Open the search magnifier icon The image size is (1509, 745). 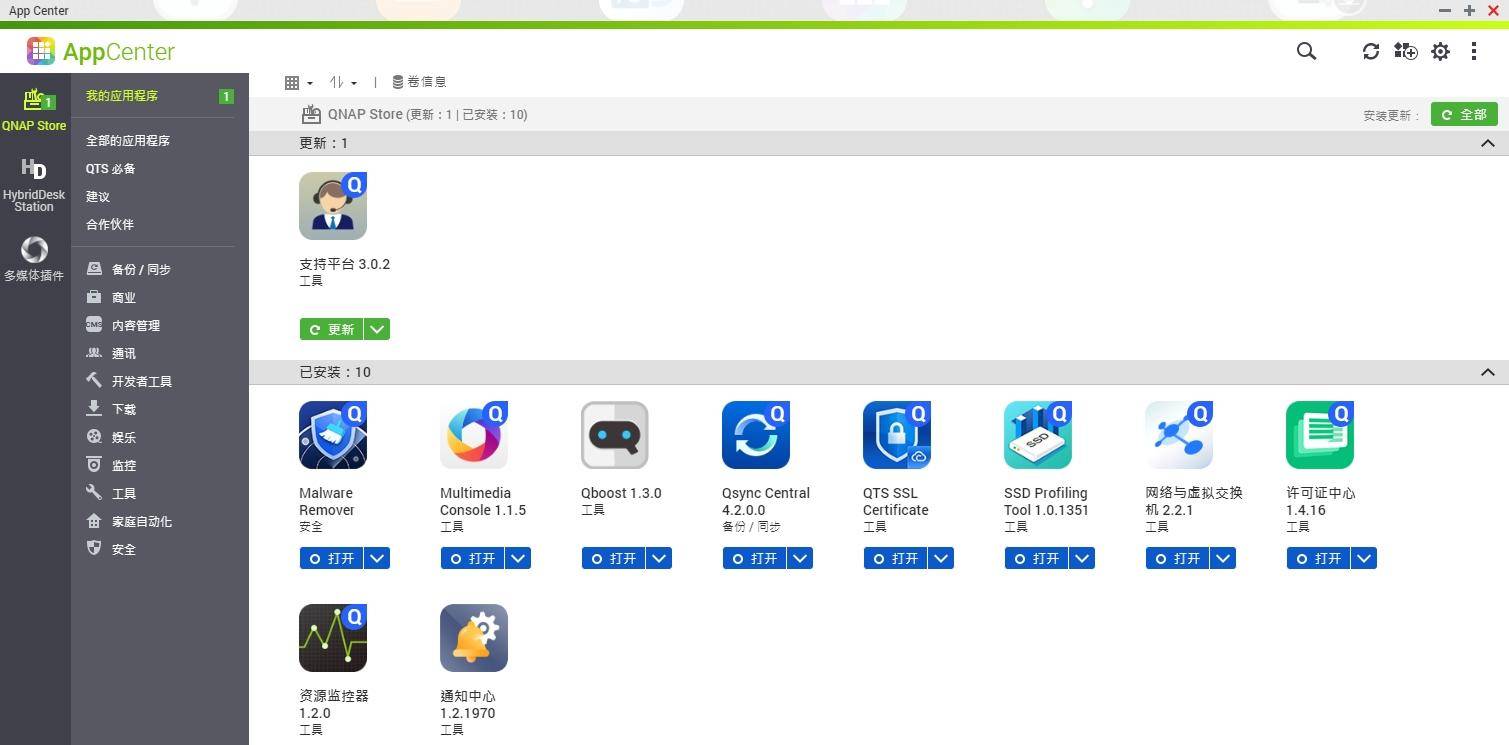pos(1306,51)
